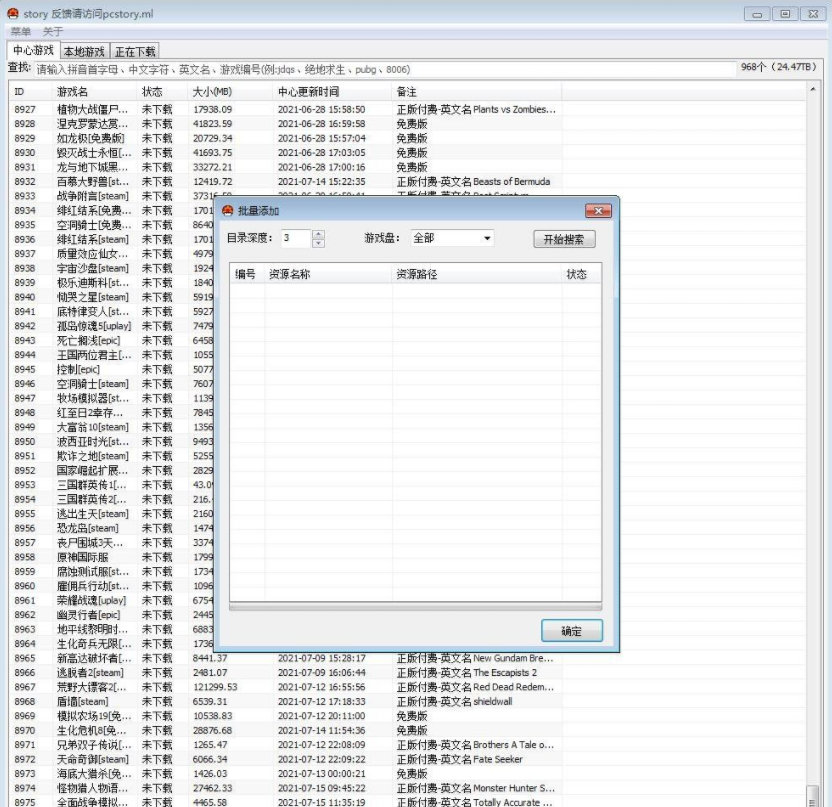Switch to the 正在下载 tab

coord(135,51)
